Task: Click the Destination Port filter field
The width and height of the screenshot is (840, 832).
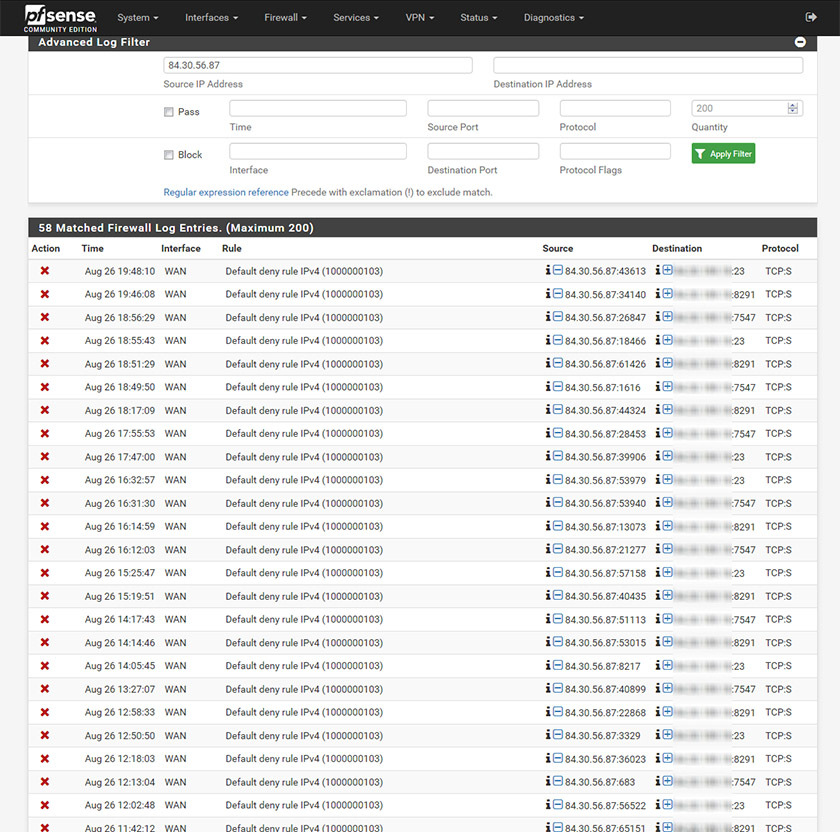Action: coord(483,151)
